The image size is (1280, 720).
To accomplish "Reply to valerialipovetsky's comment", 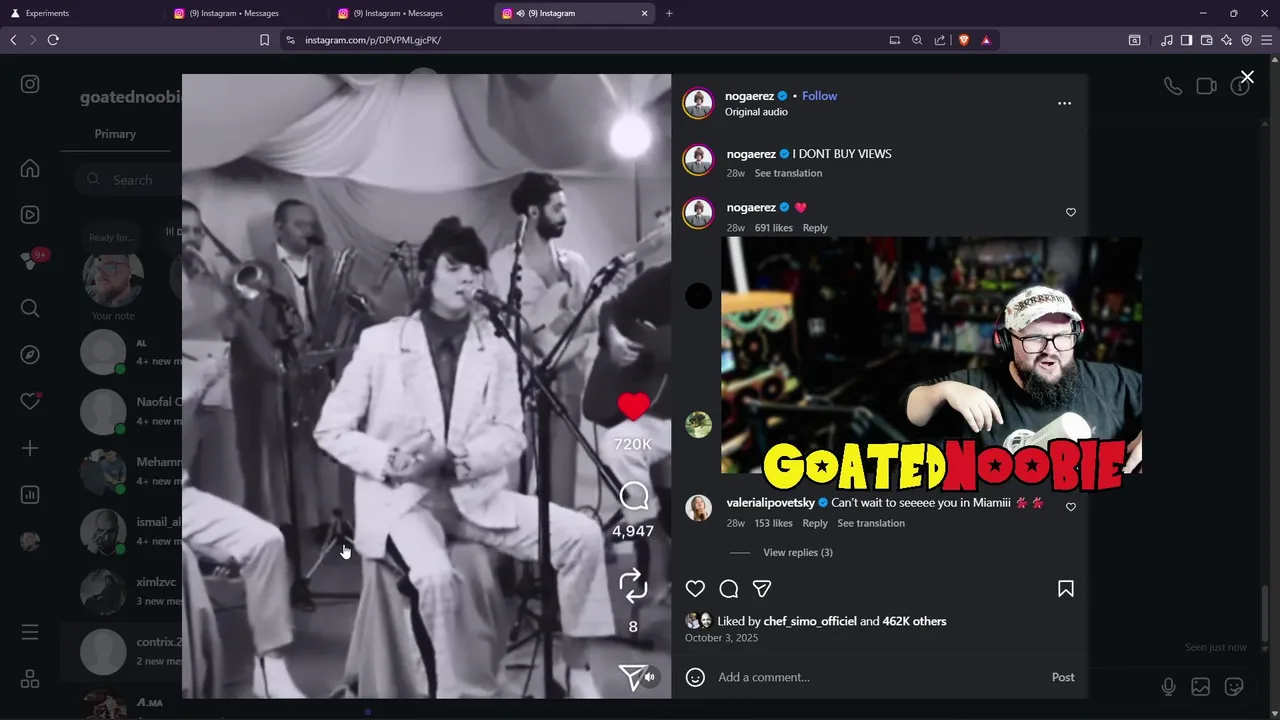I will pos(815,523).
